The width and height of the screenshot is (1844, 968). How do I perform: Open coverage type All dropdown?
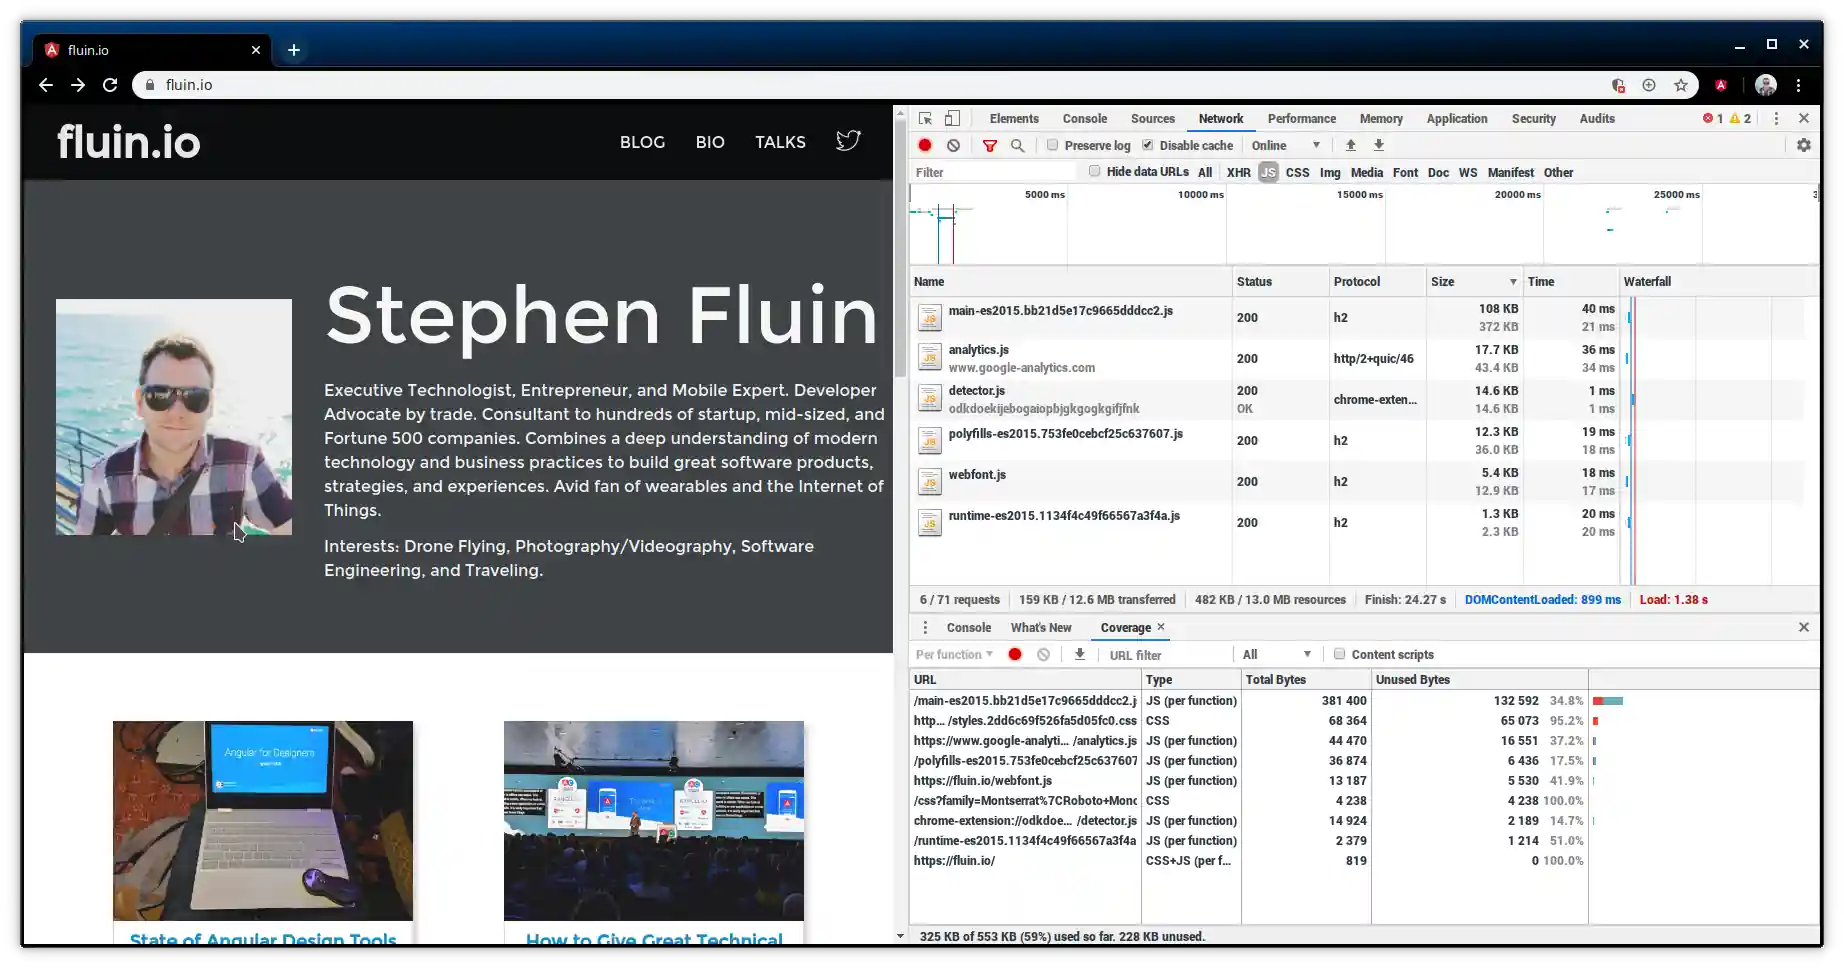[1276, 654]
